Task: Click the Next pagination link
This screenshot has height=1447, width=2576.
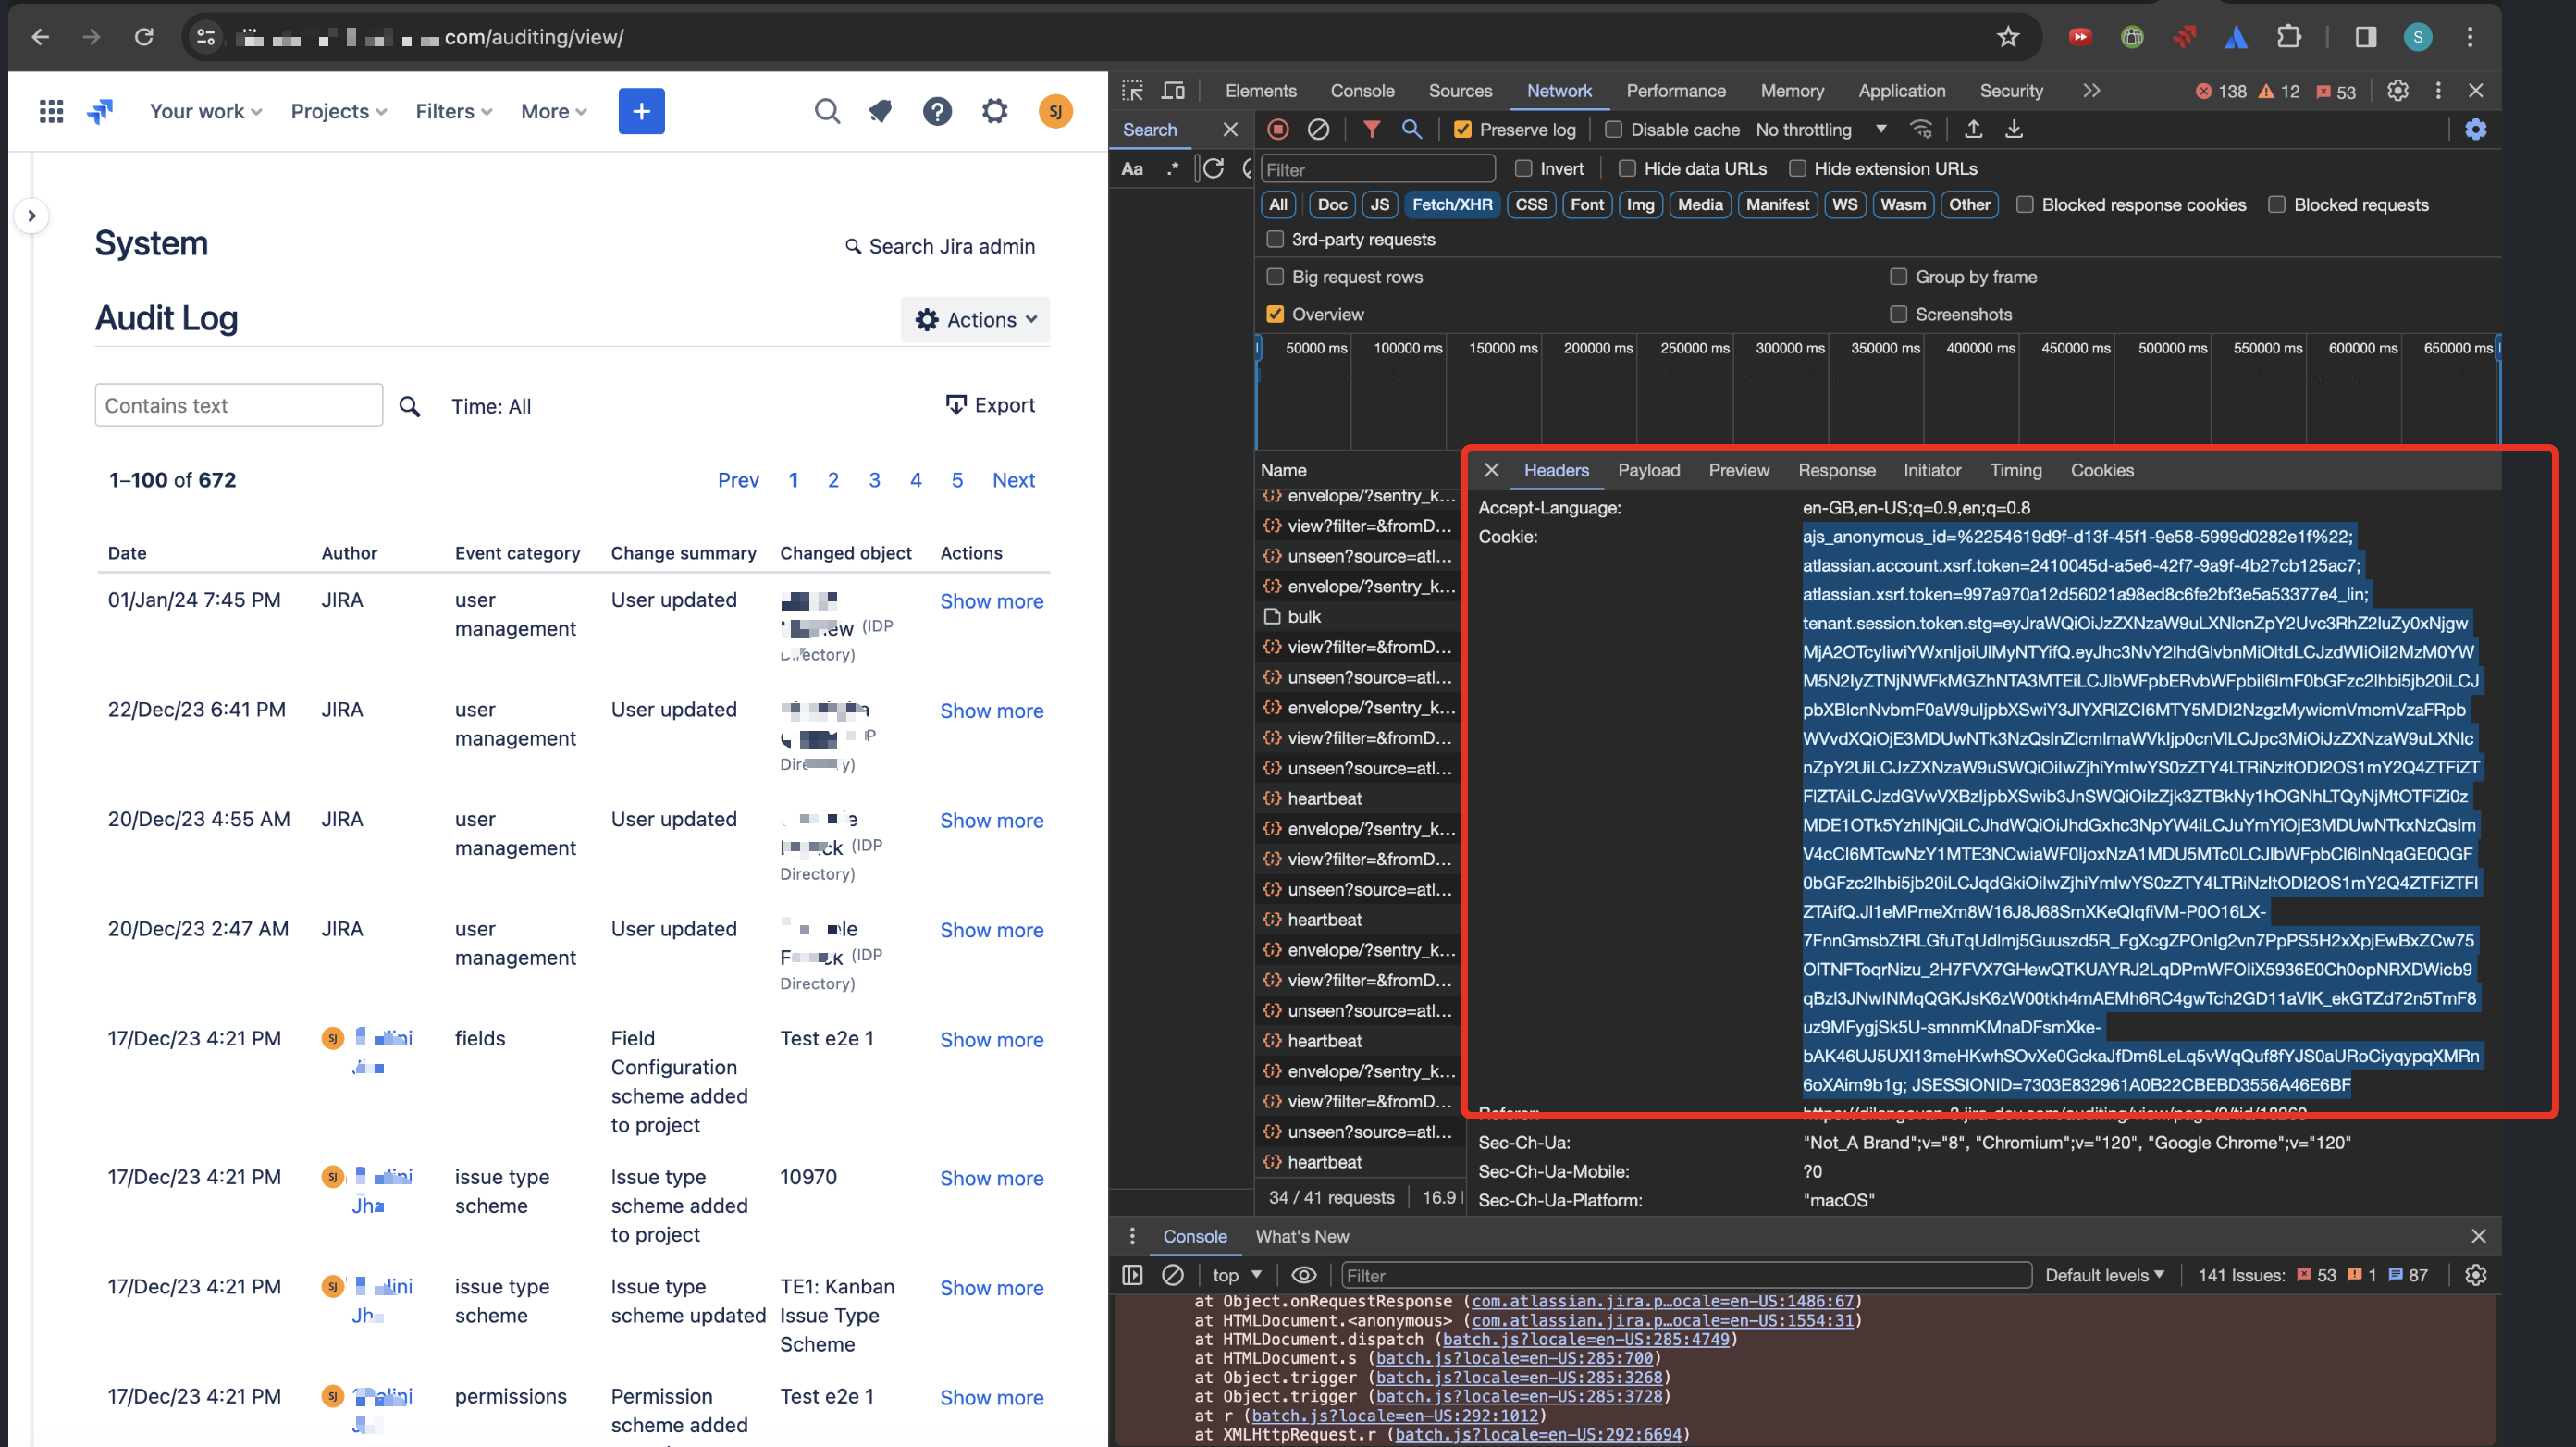Action: pyautogui.click(x=1013, y=480)
